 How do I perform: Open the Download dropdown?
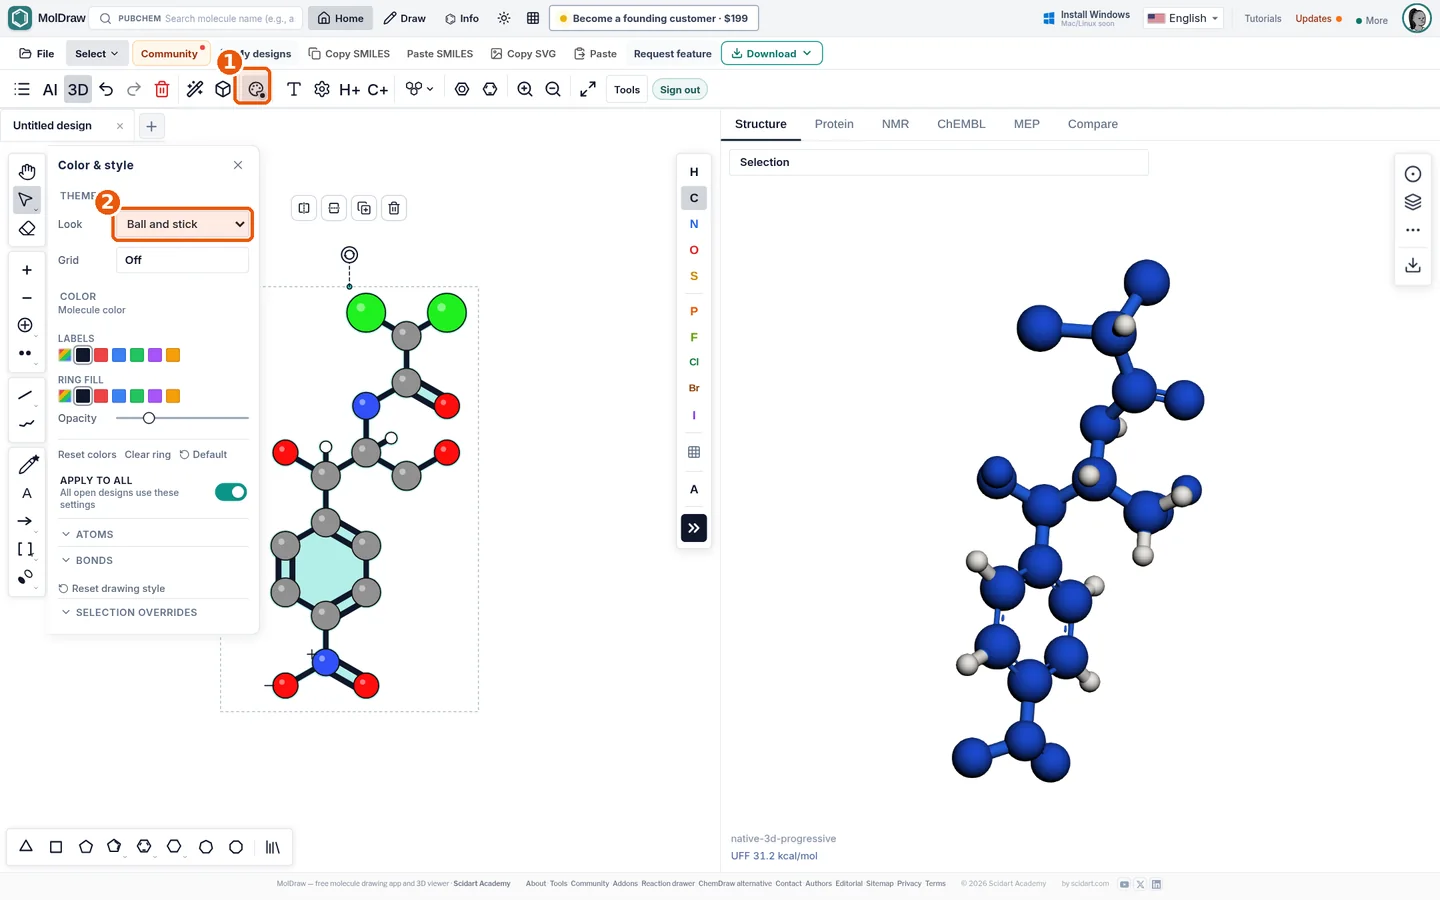coord(772,53)
